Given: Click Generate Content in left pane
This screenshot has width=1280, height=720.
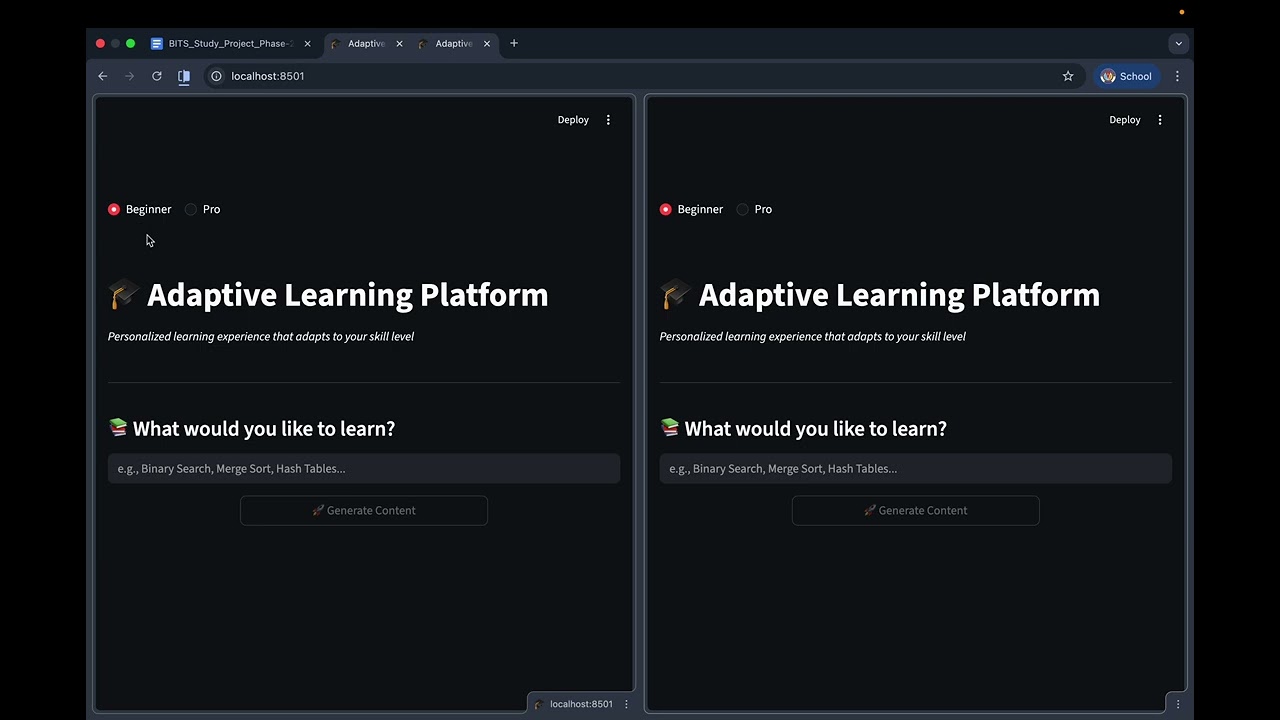Looking at the screenshot, I should [364, 510].
